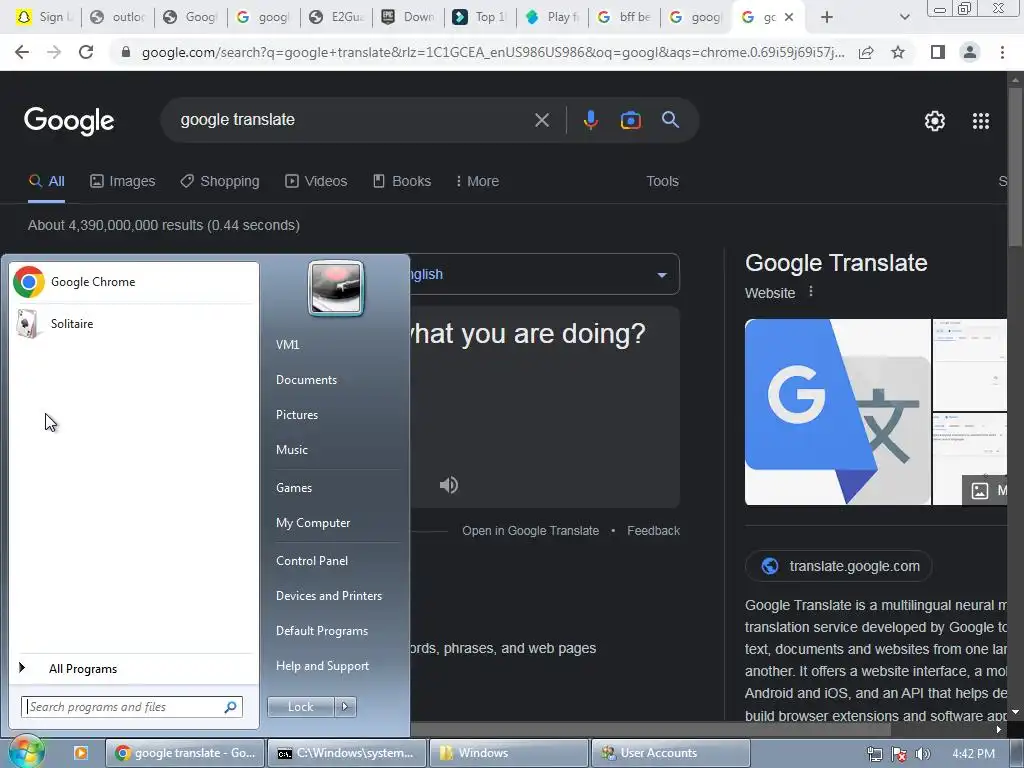Image resolution: width=1024 pixels, height=768 pixels.
Task: Start voice search with microphone icon
Action: 590,120
